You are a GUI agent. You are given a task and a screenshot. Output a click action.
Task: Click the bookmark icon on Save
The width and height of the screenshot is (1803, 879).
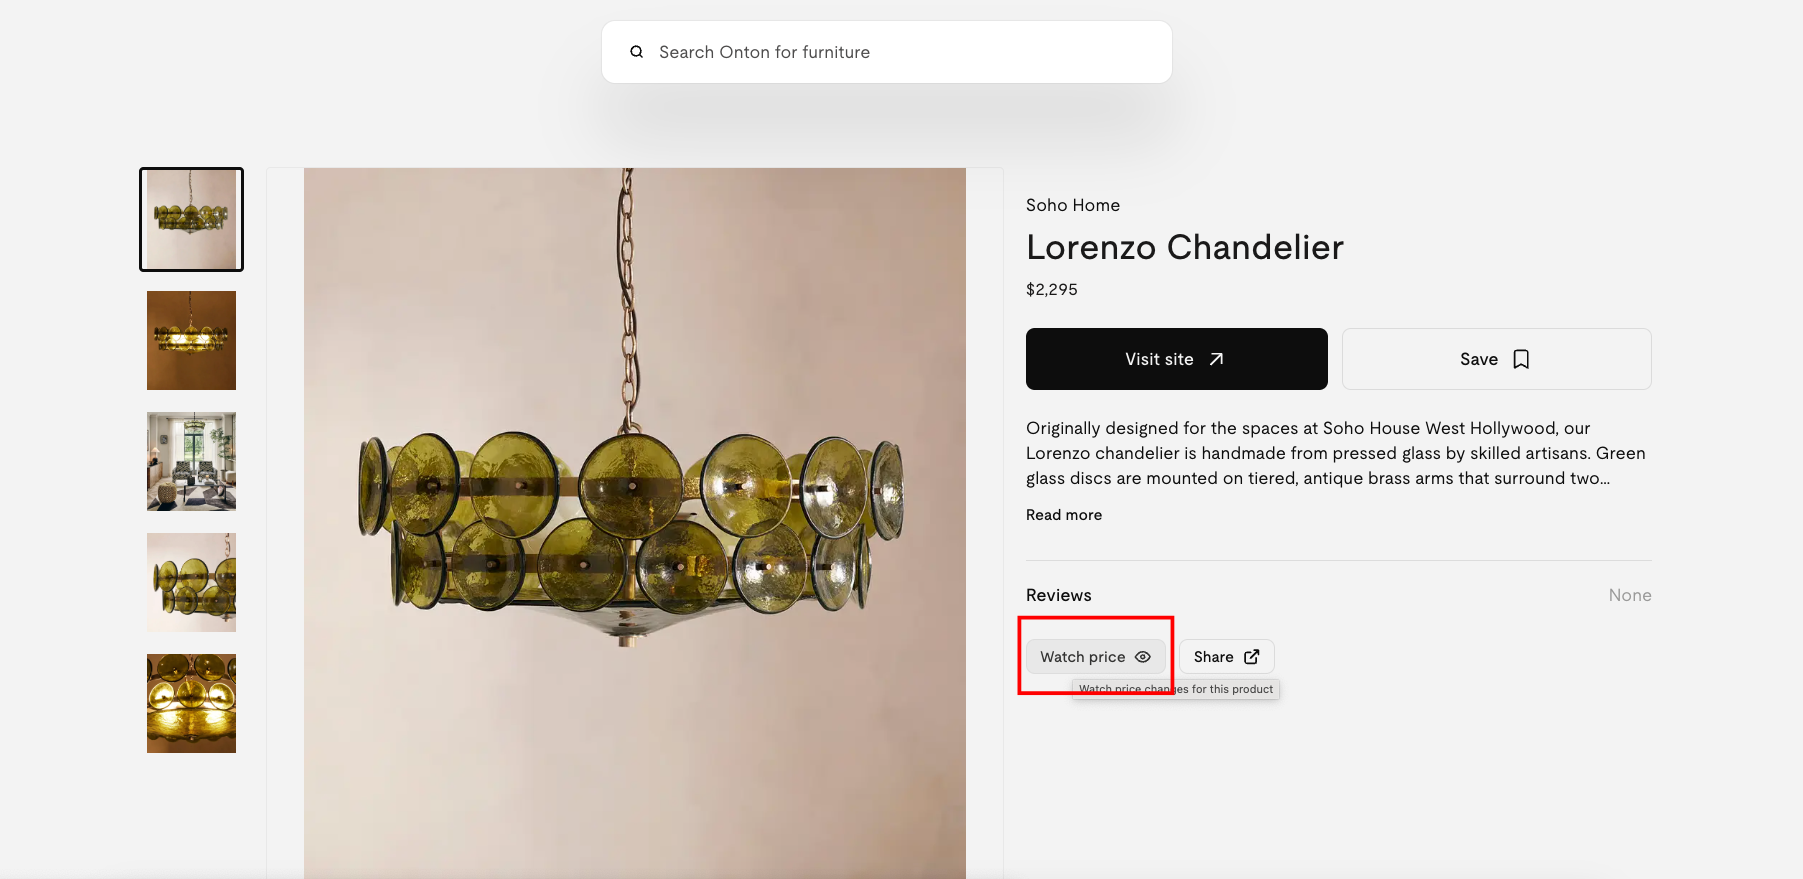1521,359
